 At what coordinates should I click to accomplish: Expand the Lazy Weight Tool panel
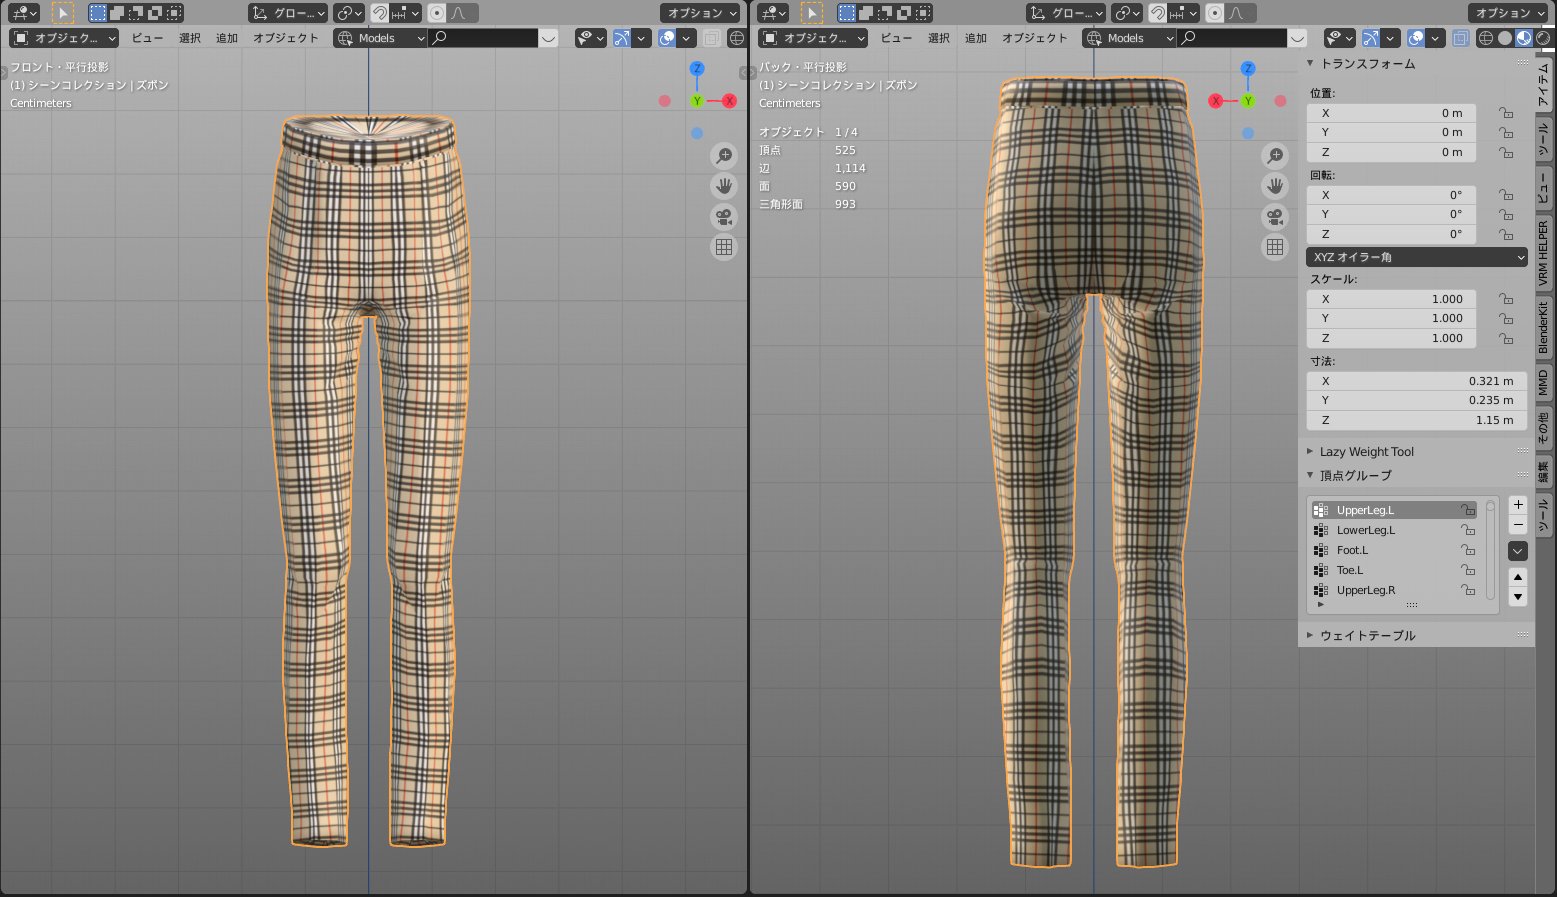coord(1310,452)
